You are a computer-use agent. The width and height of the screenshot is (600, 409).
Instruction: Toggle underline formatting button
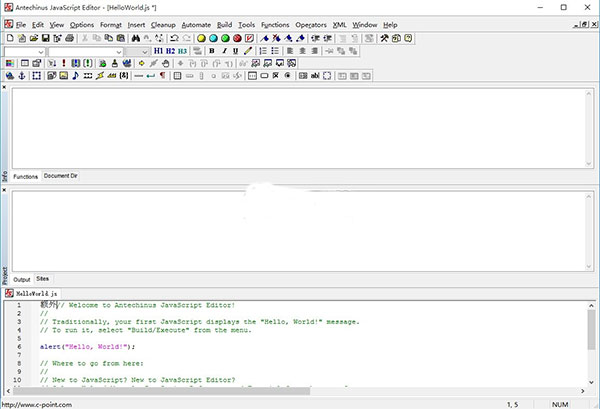point(235,51)
